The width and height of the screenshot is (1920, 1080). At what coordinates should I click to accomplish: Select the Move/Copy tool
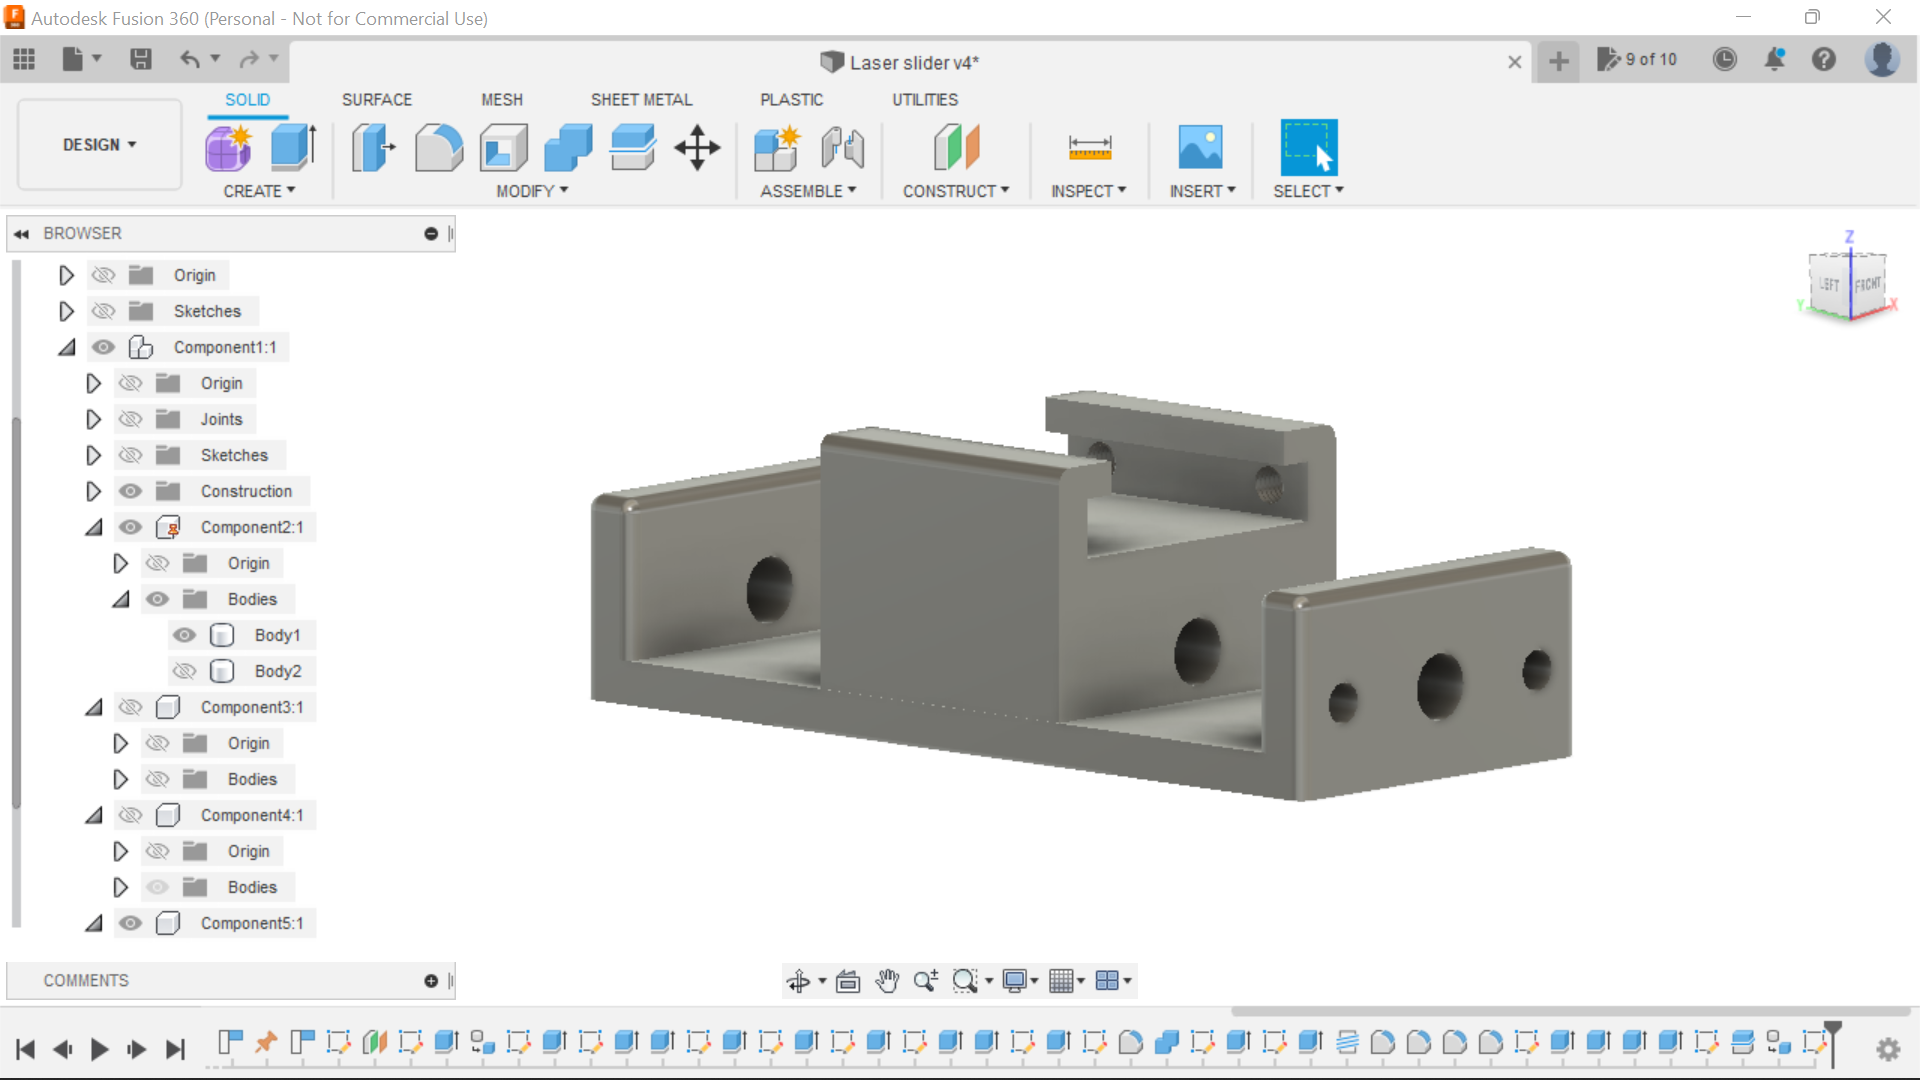[697, 148]
